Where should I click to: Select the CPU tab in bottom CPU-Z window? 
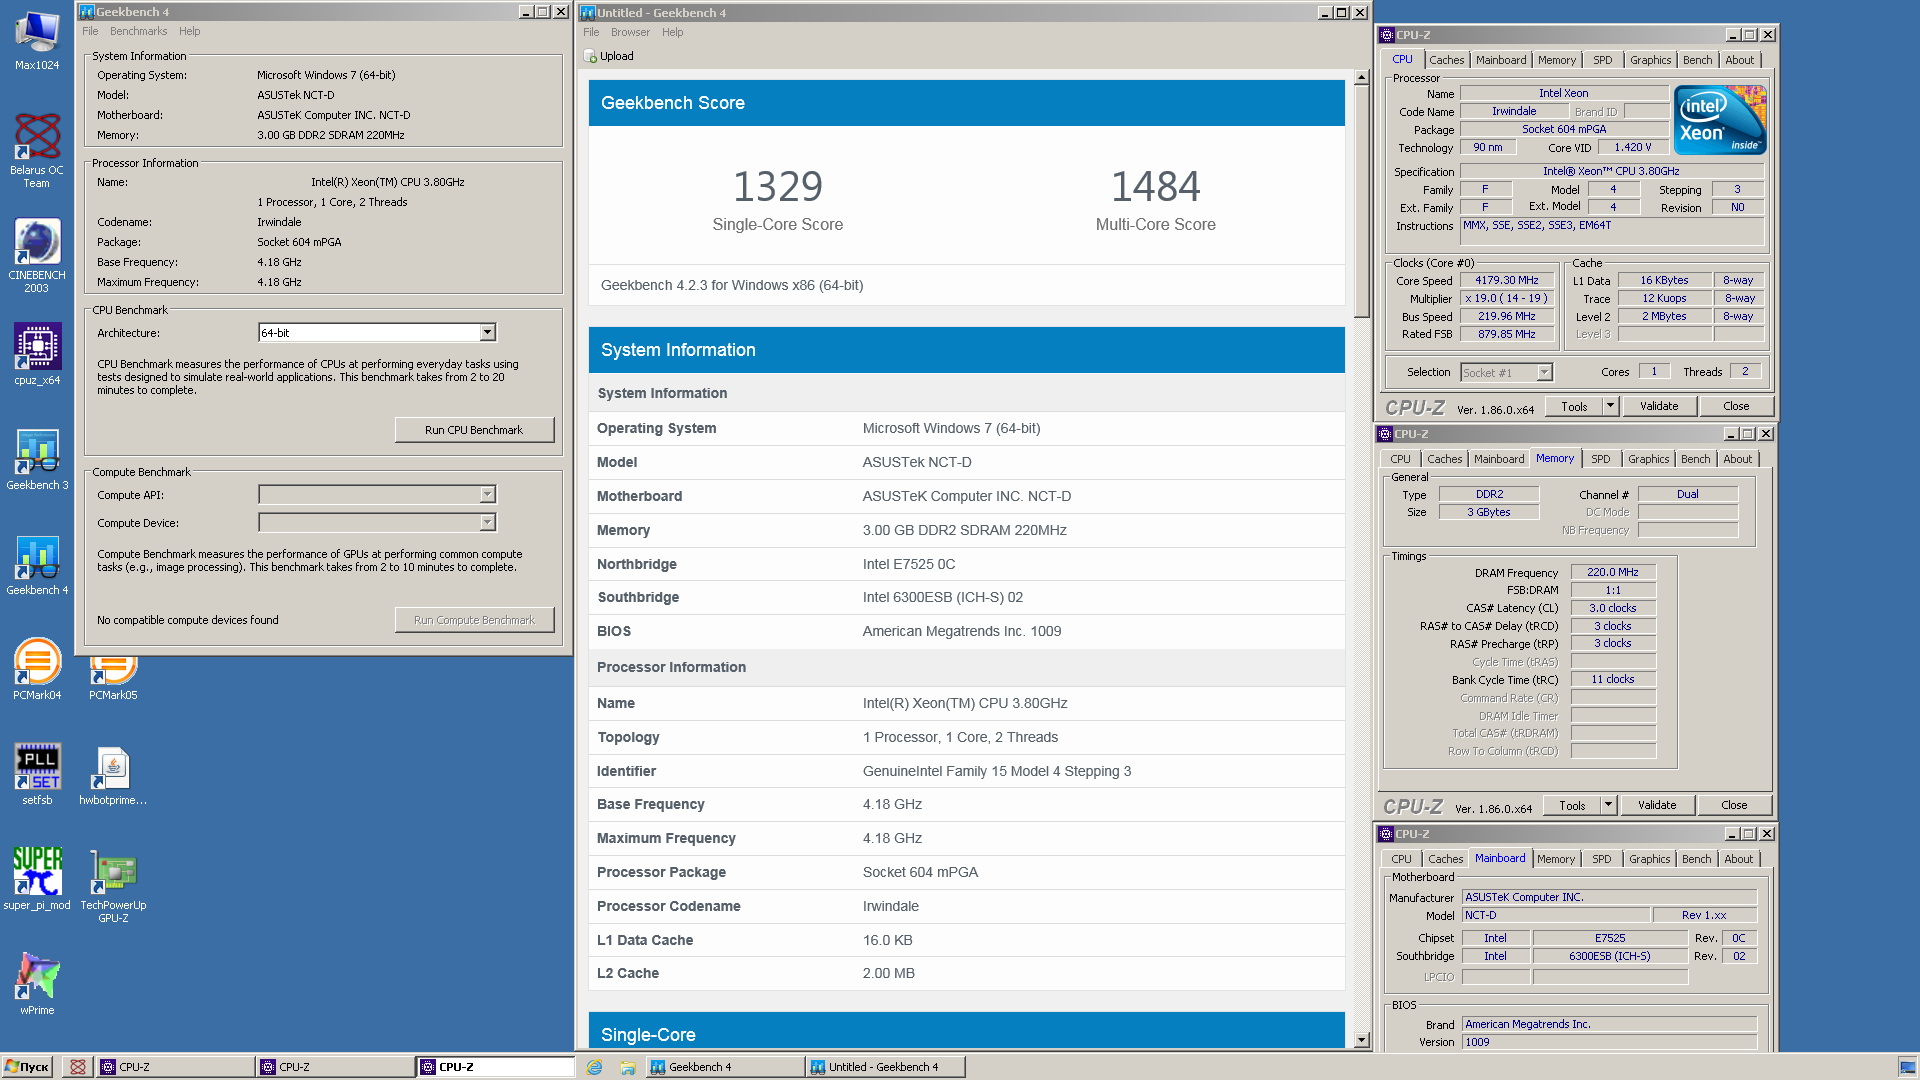[x=1401, y=859]
